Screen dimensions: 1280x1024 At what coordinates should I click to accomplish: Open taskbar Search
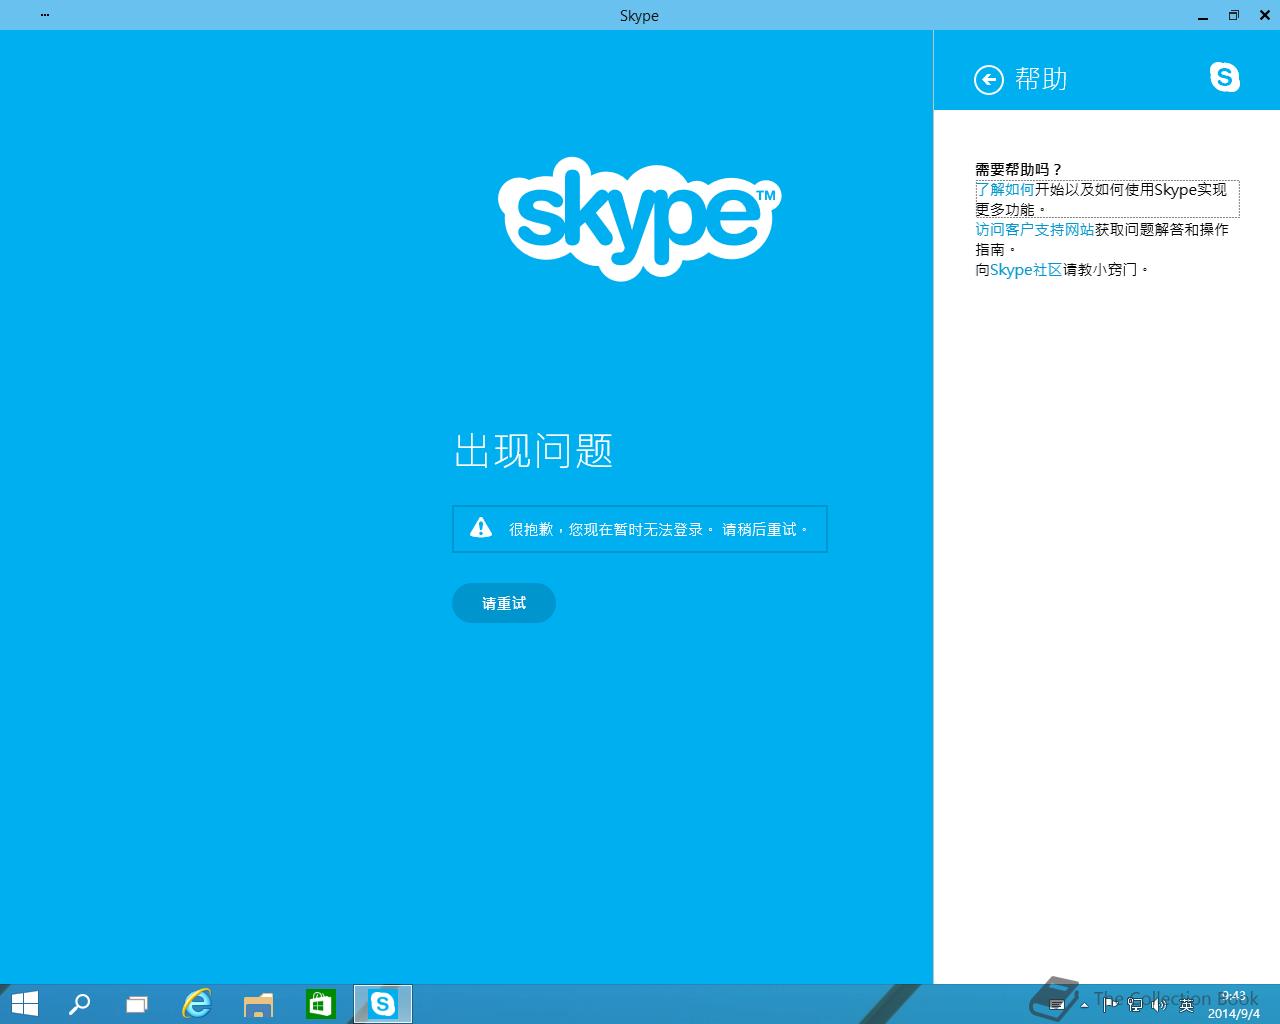(x=79, y=1004)
